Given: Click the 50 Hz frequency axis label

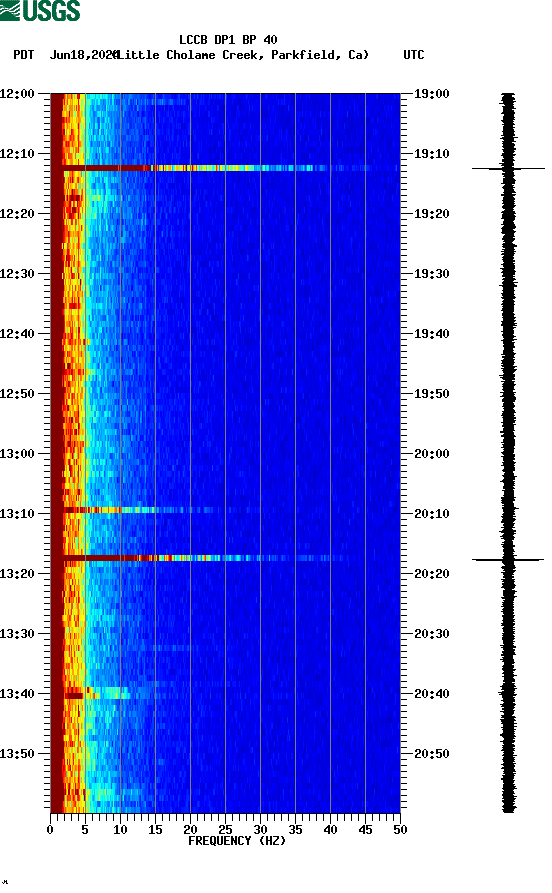Looking at the screenshot, I should 400,830.
